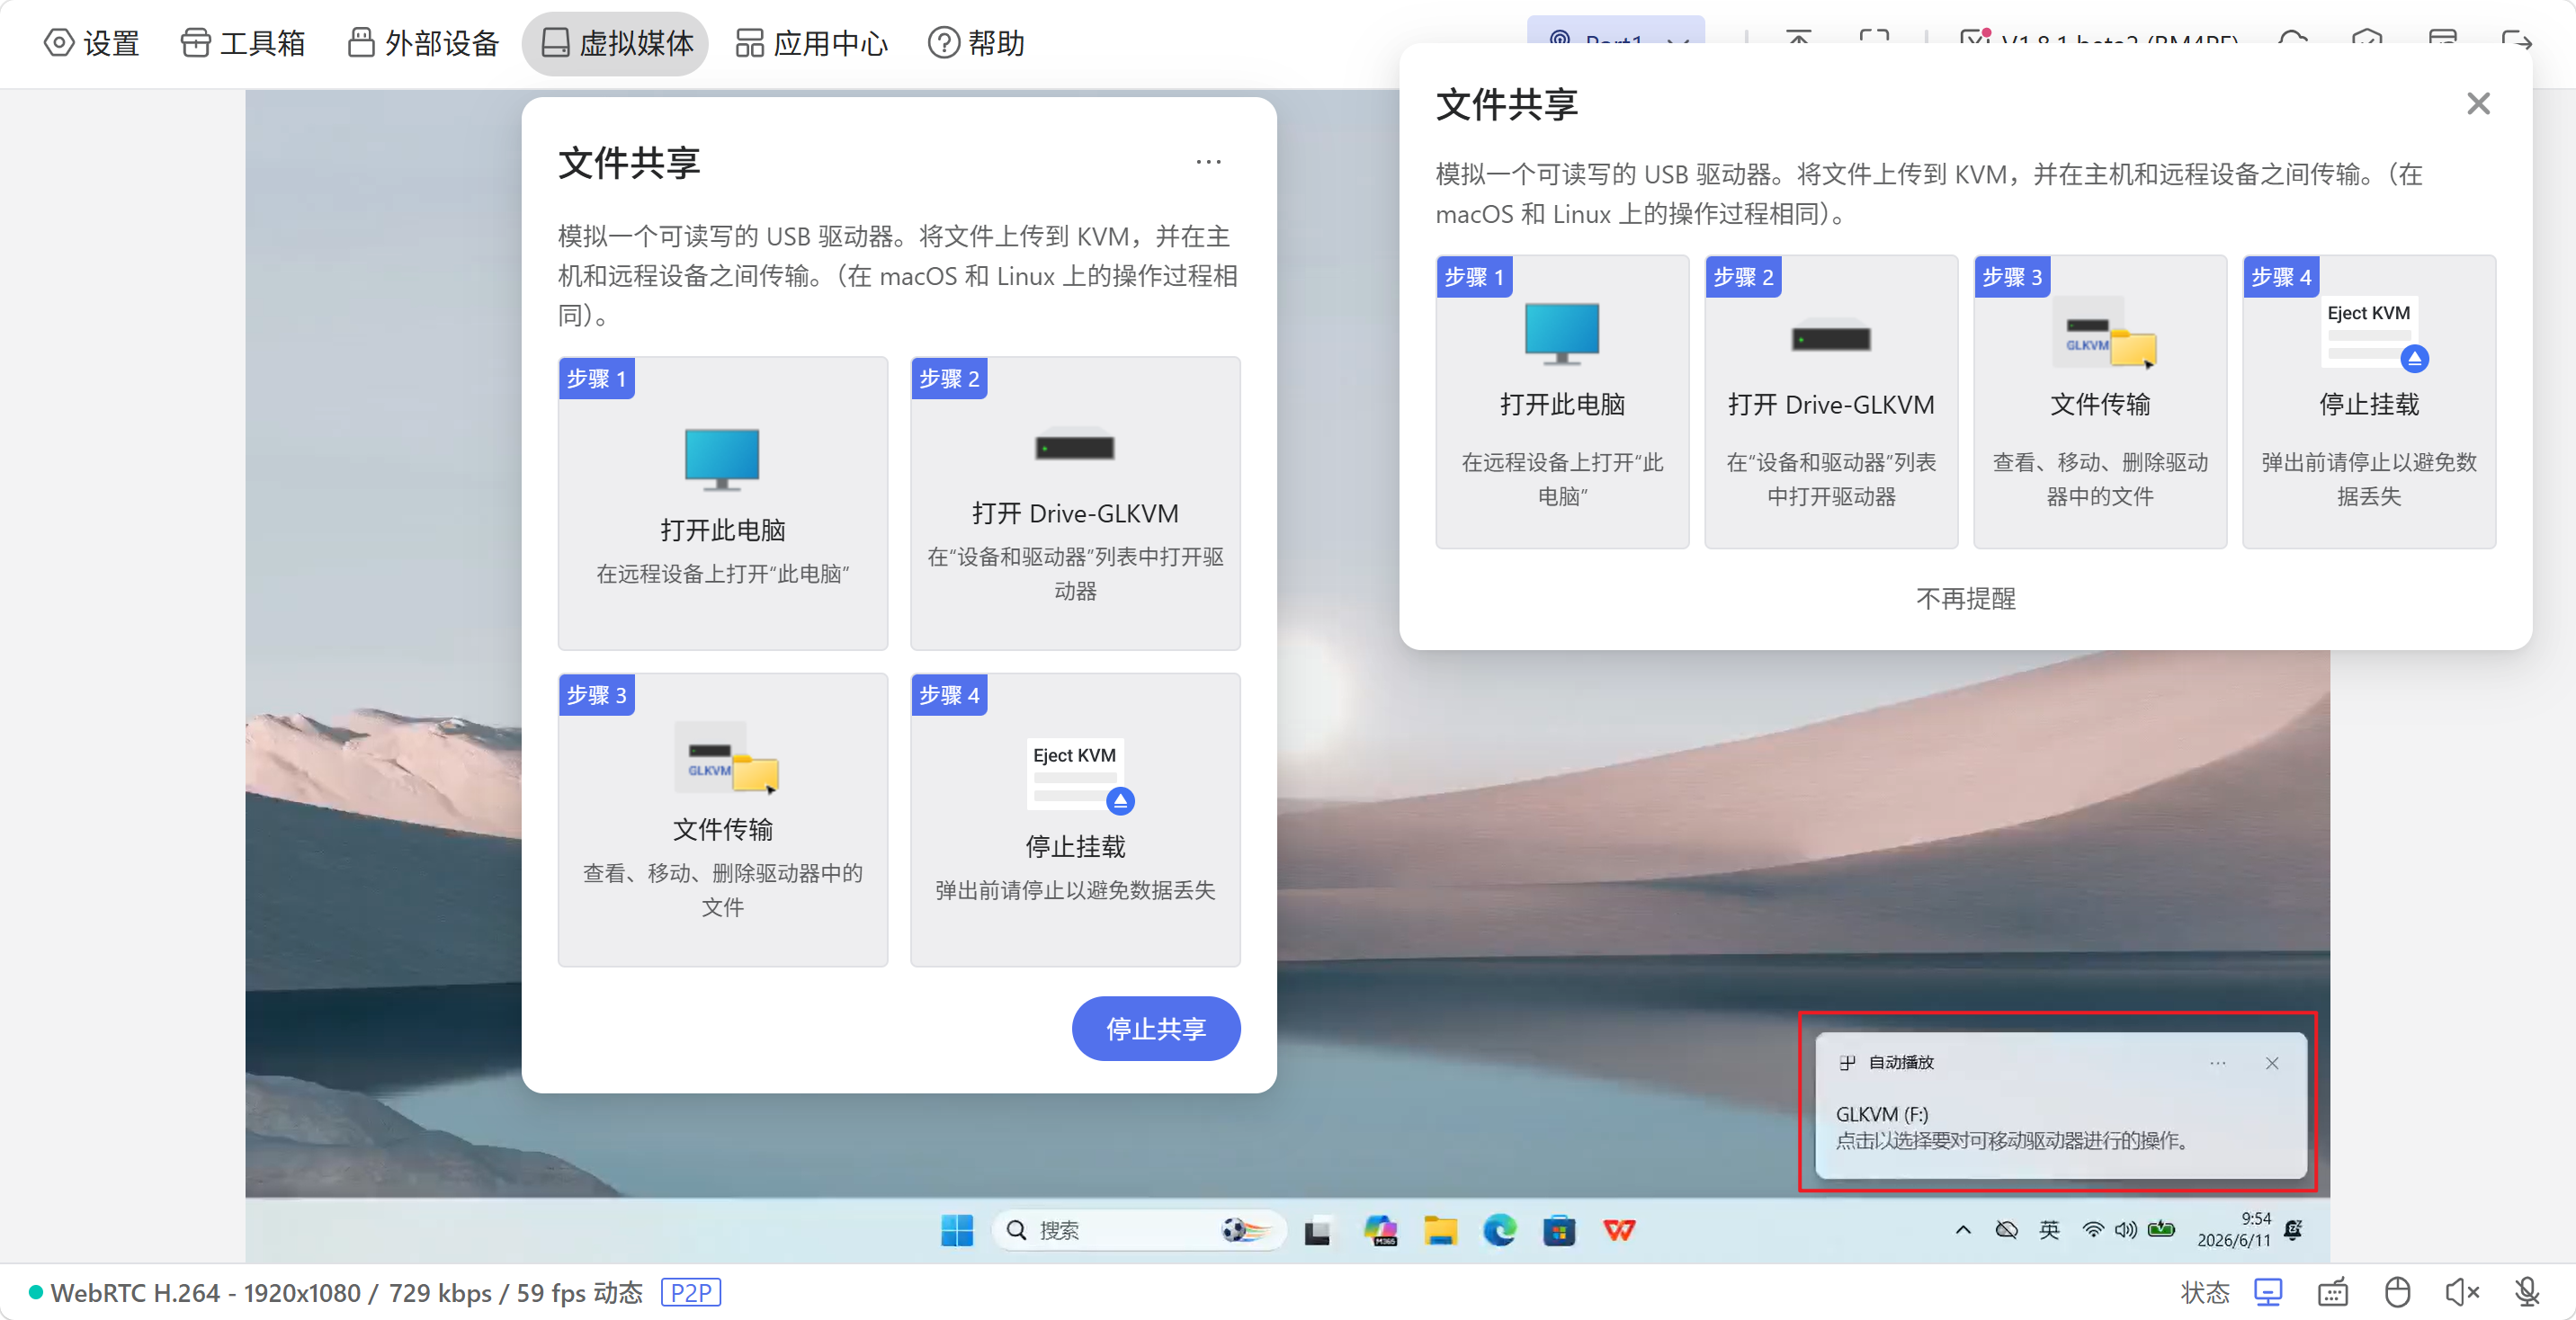Click the 停止共享 button
Screen dimensions: 2576x1320
pos(1156,1028)
